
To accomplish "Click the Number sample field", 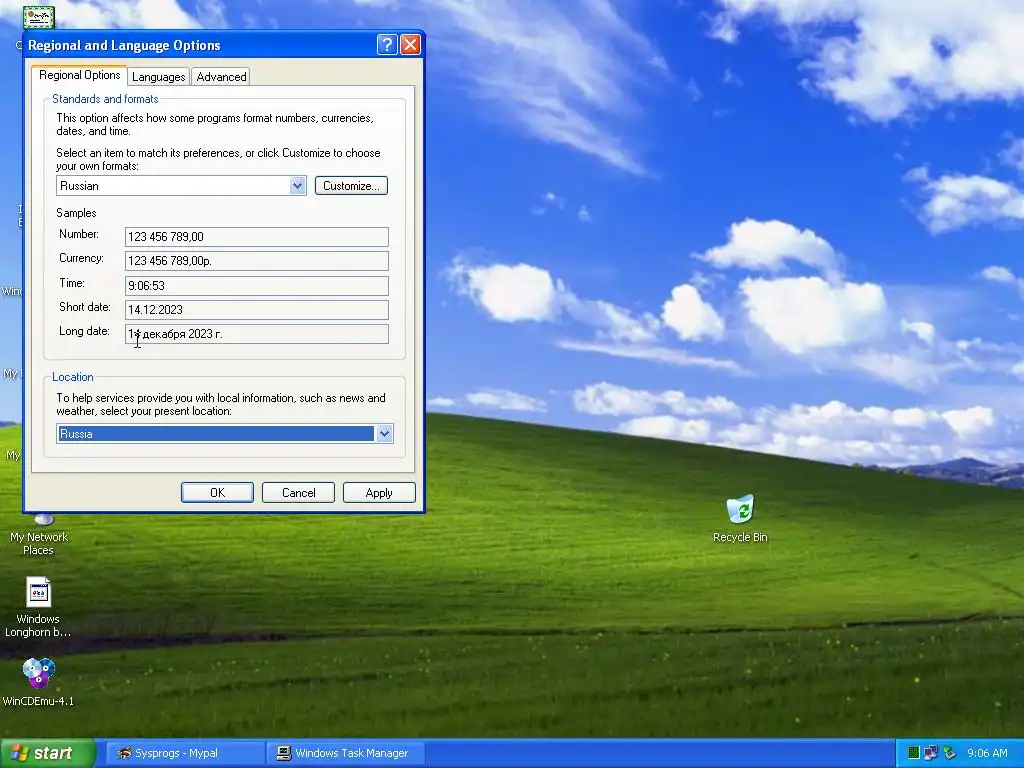I will point(257,236).
